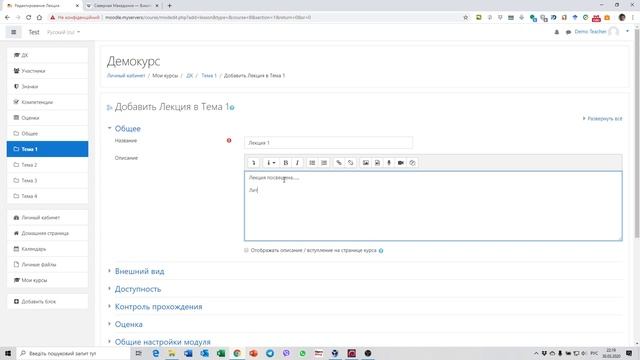
Task: Bookmark this page with the star icon
Action: point(466,18)
